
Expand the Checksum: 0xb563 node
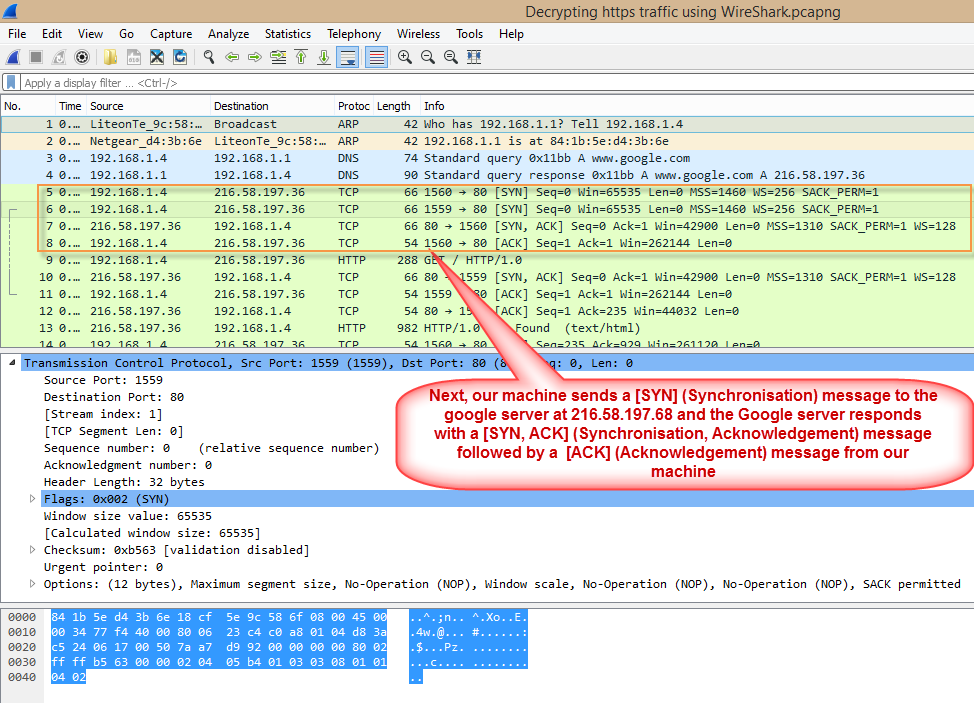point(32,550)
